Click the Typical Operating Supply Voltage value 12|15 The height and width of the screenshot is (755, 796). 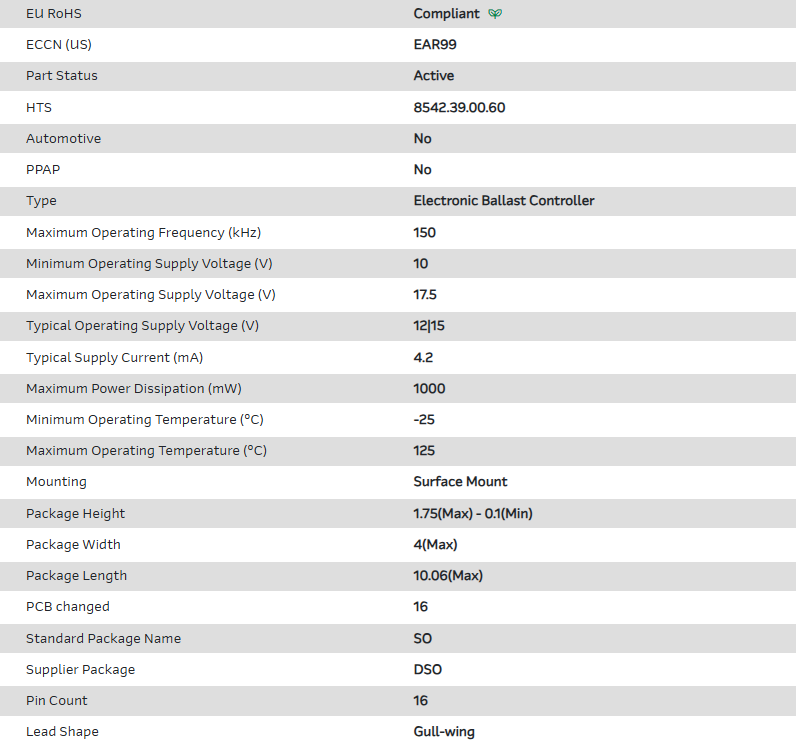coord(429,326)
